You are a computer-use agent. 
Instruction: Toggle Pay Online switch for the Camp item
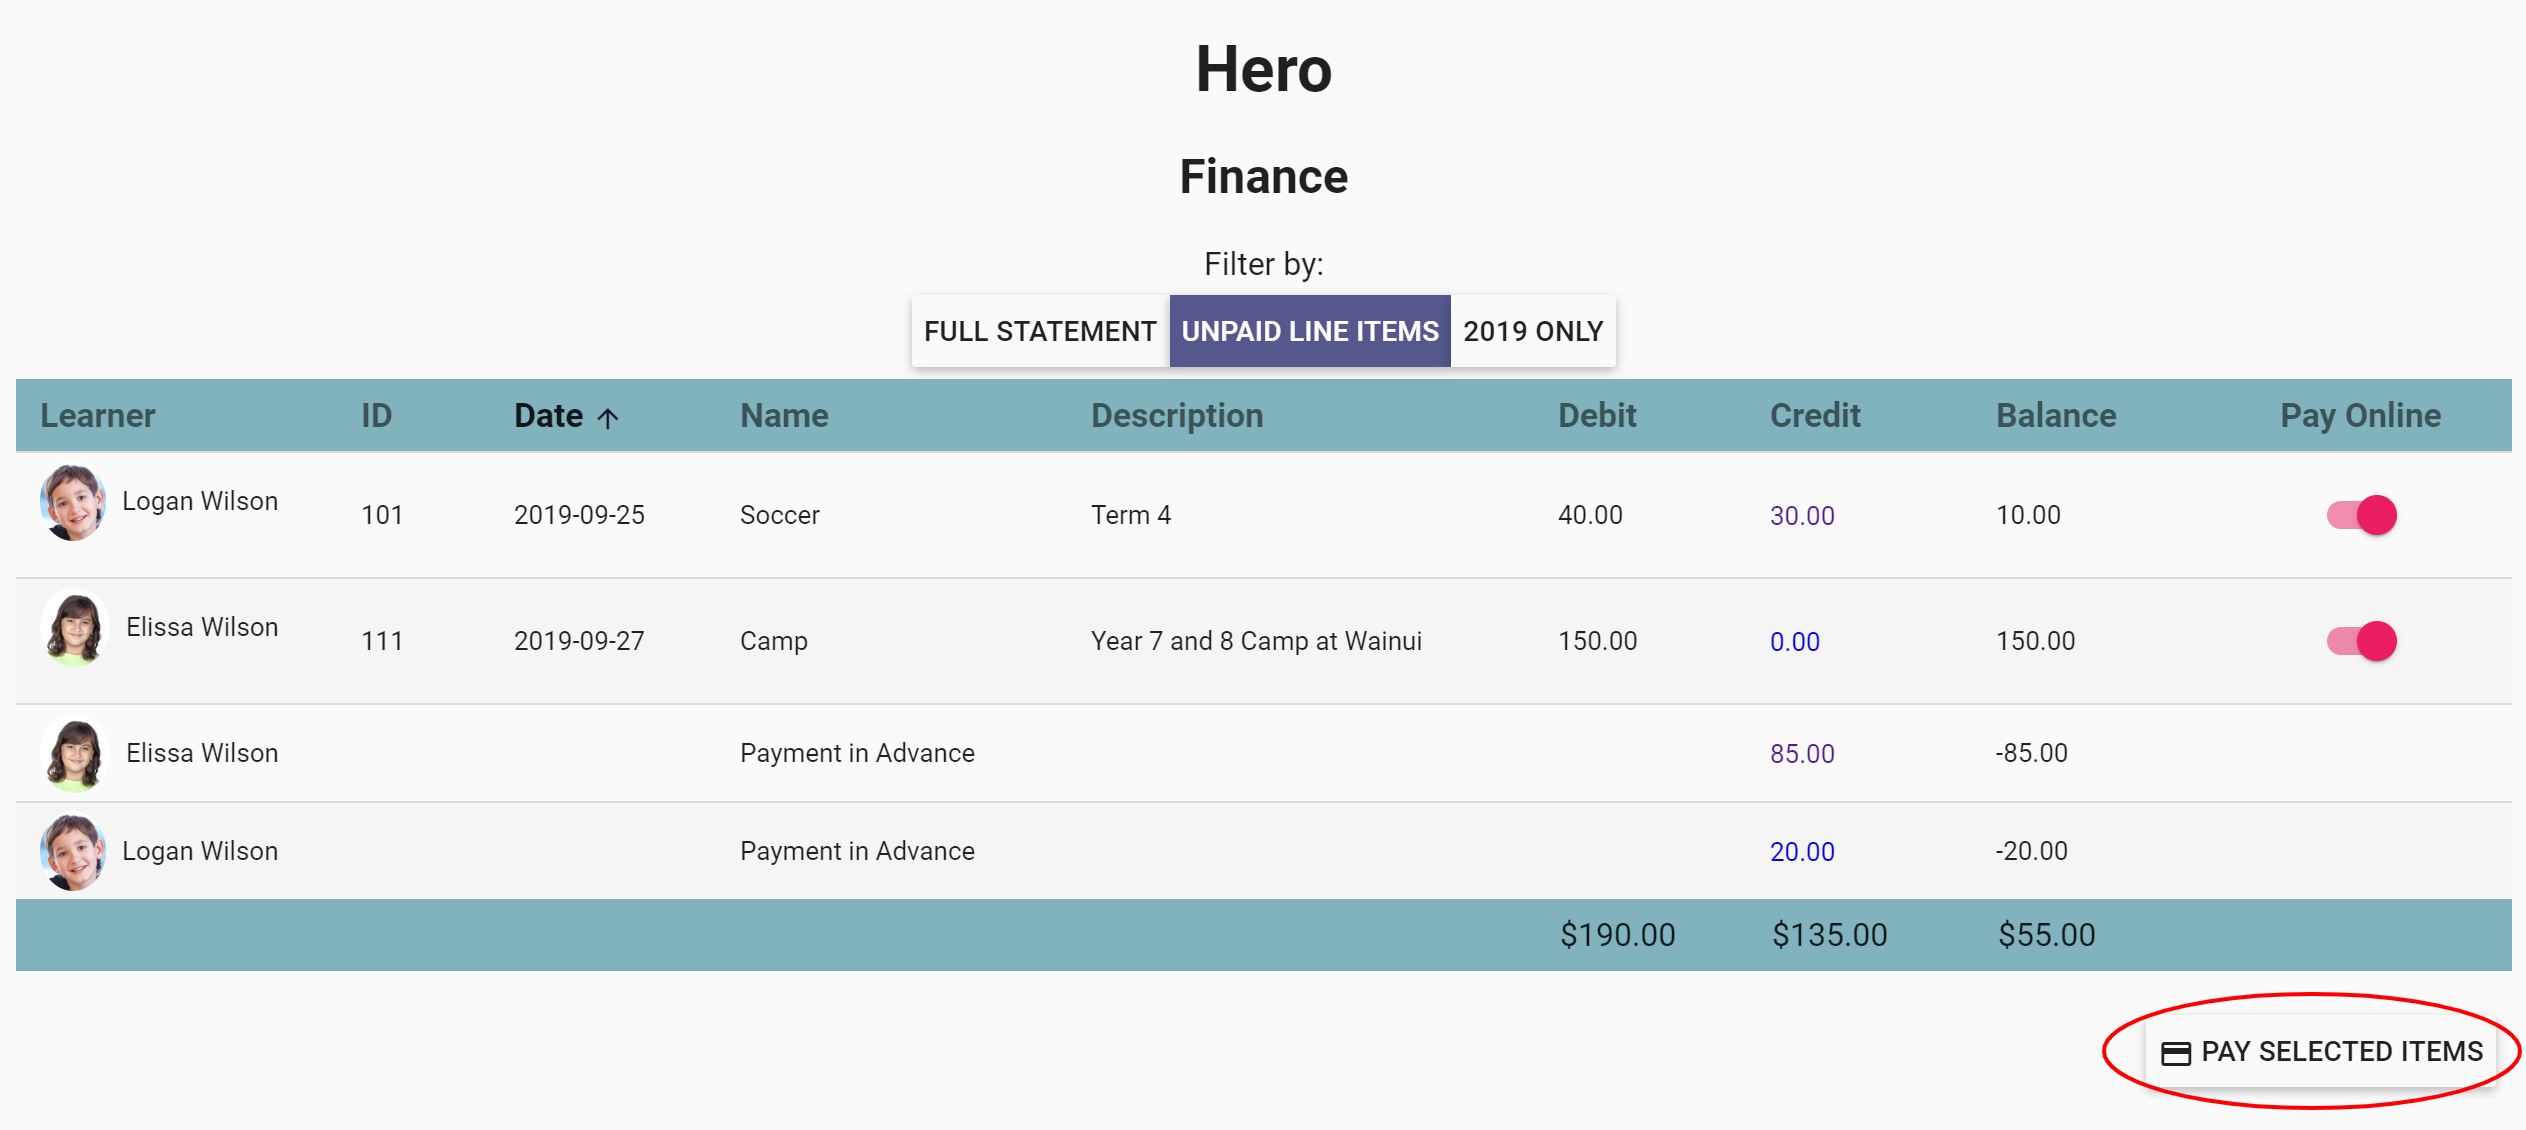click(2361, 642)
